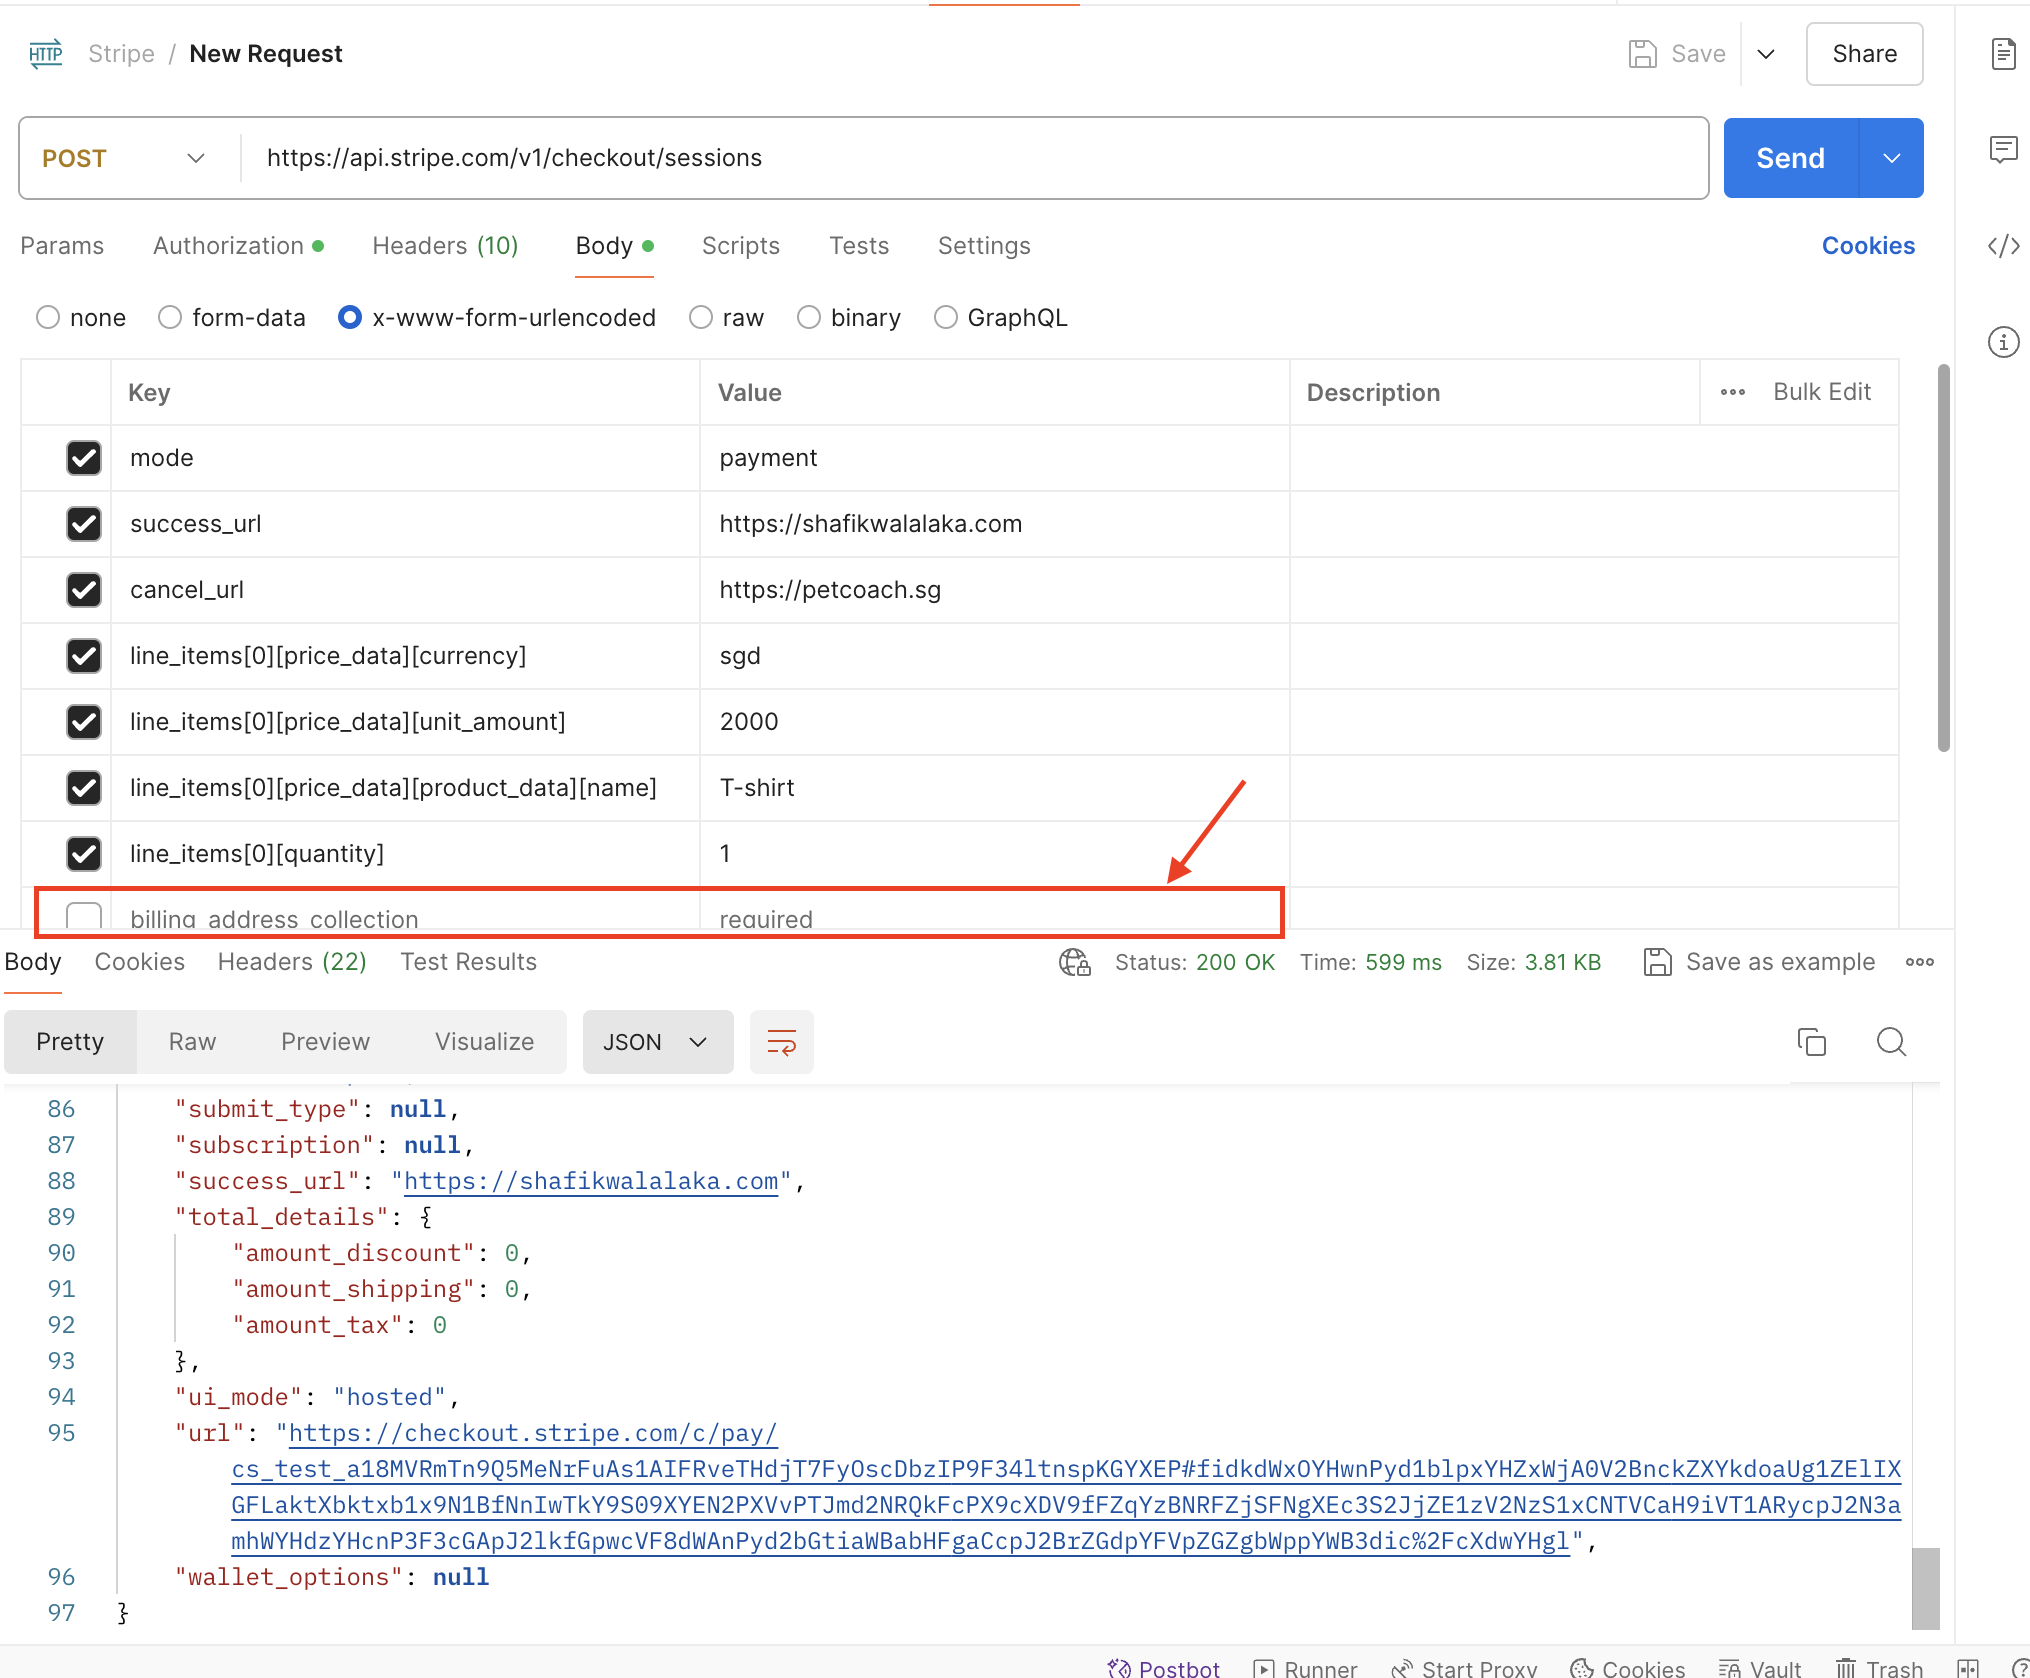Select the form-data body type radio
The width and height of the screenshot is (2030, 1678).
170,318
